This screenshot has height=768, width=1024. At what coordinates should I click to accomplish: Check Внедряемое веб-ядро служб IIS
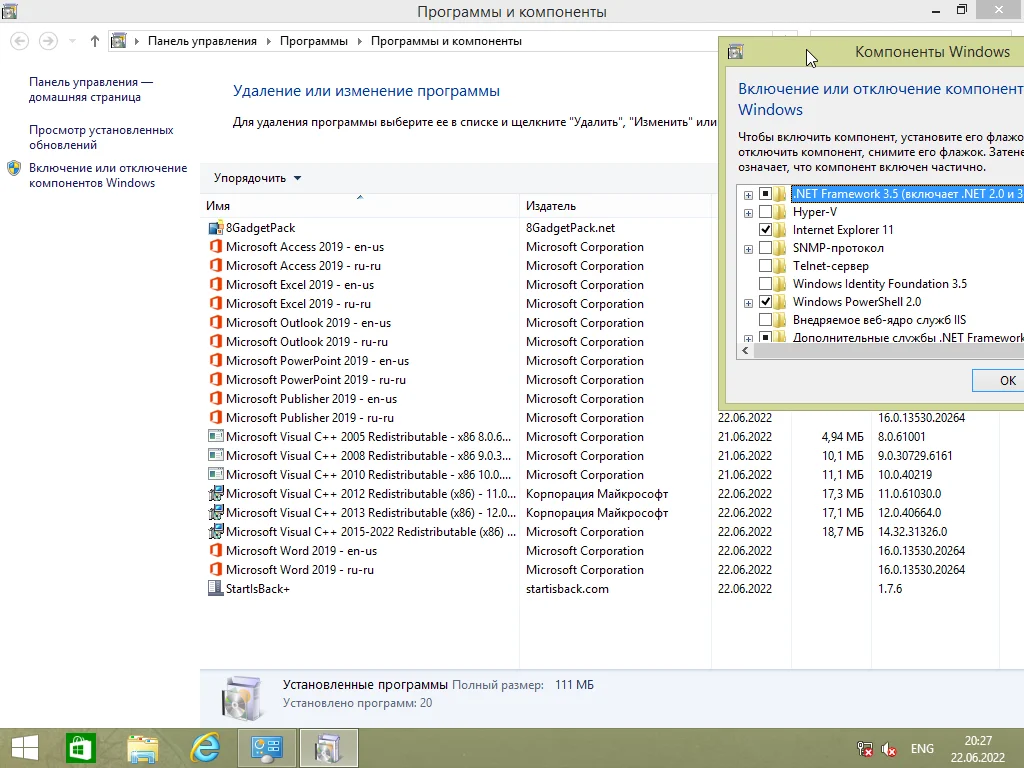coord(765,320)
